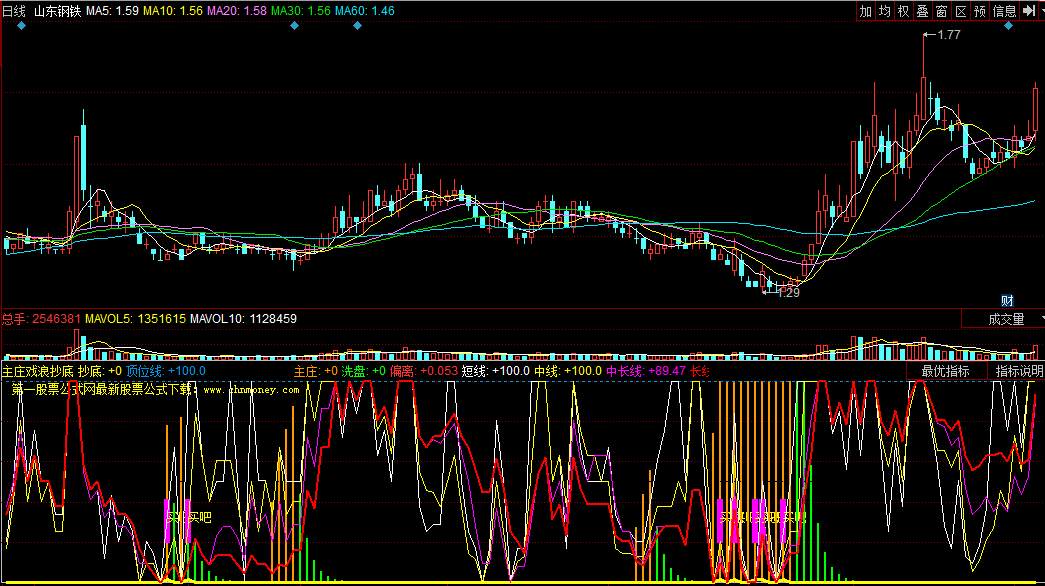Open the www.chnmoney.com link

[251, 389]
